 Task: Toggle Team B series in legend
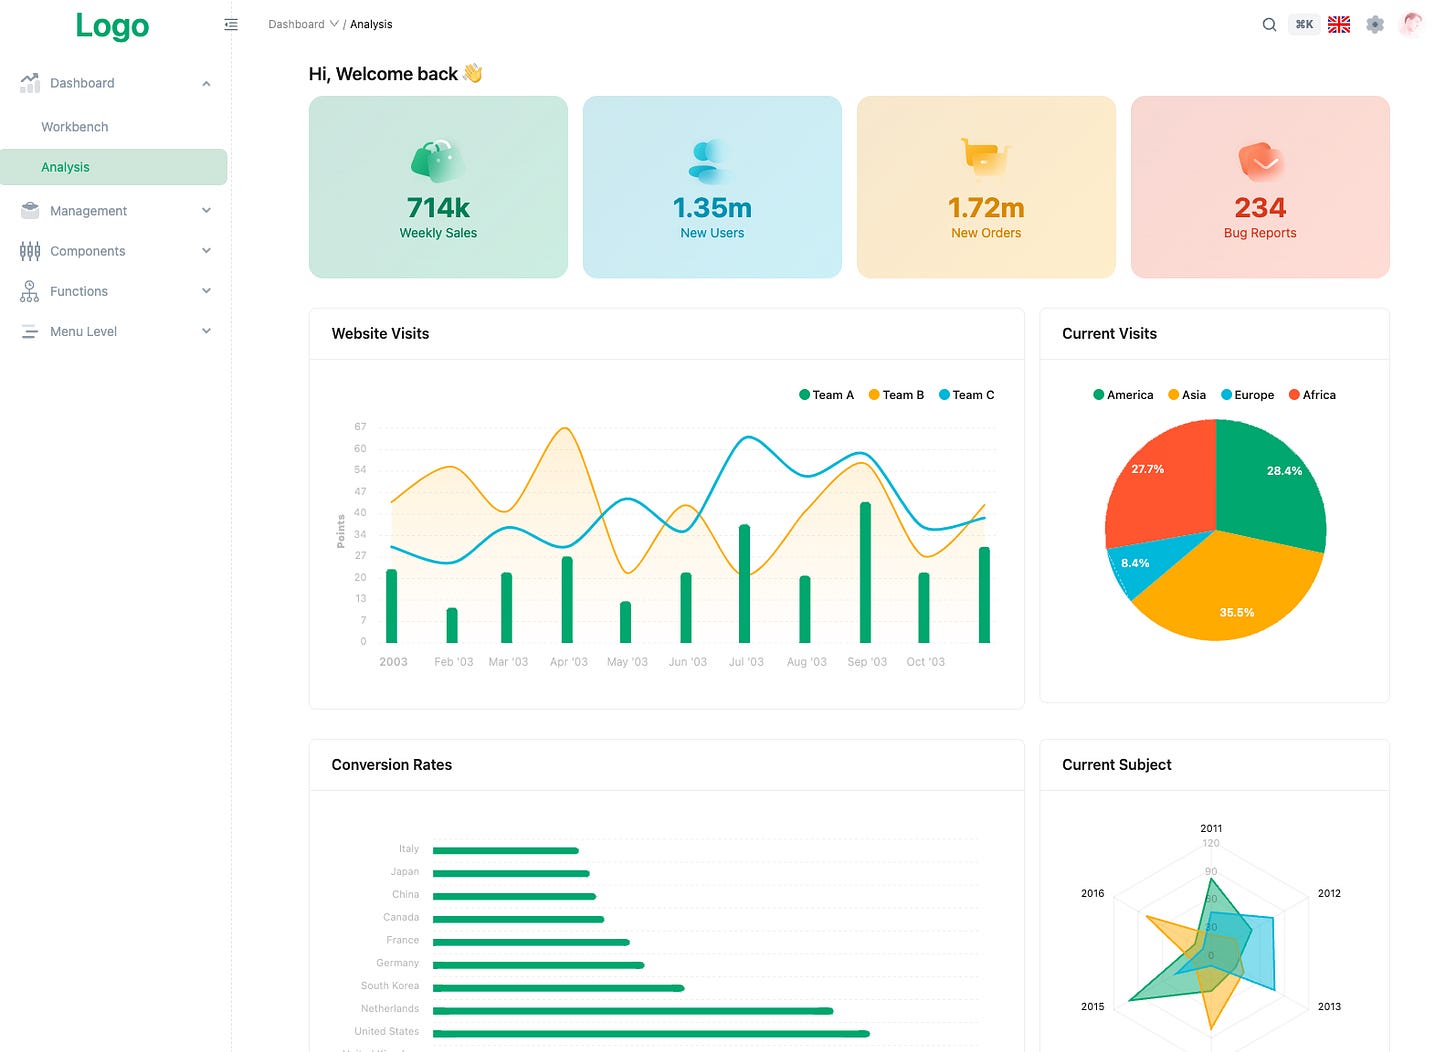pos(896,395)
